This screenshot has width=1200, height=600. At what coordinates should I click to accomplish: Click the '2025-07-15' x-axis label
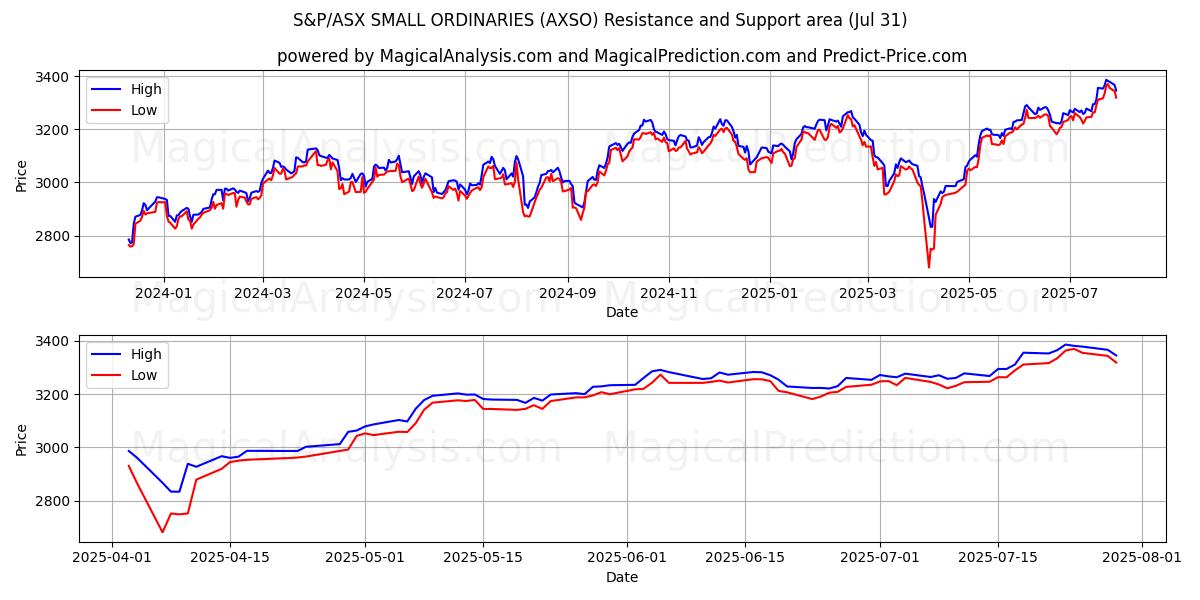coord(999,558)
